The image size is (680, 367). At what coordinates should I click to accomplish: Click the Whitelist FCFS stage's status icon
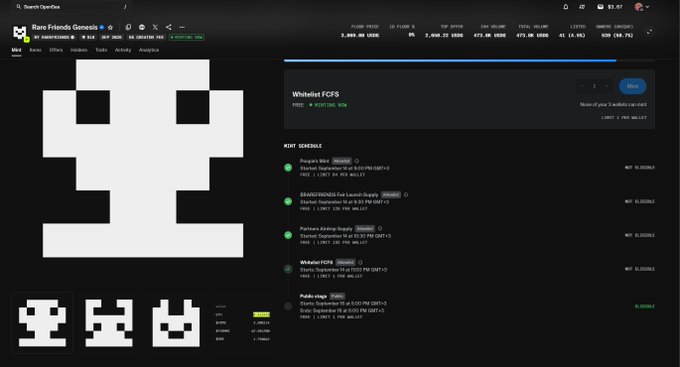[x=288, y=269]
